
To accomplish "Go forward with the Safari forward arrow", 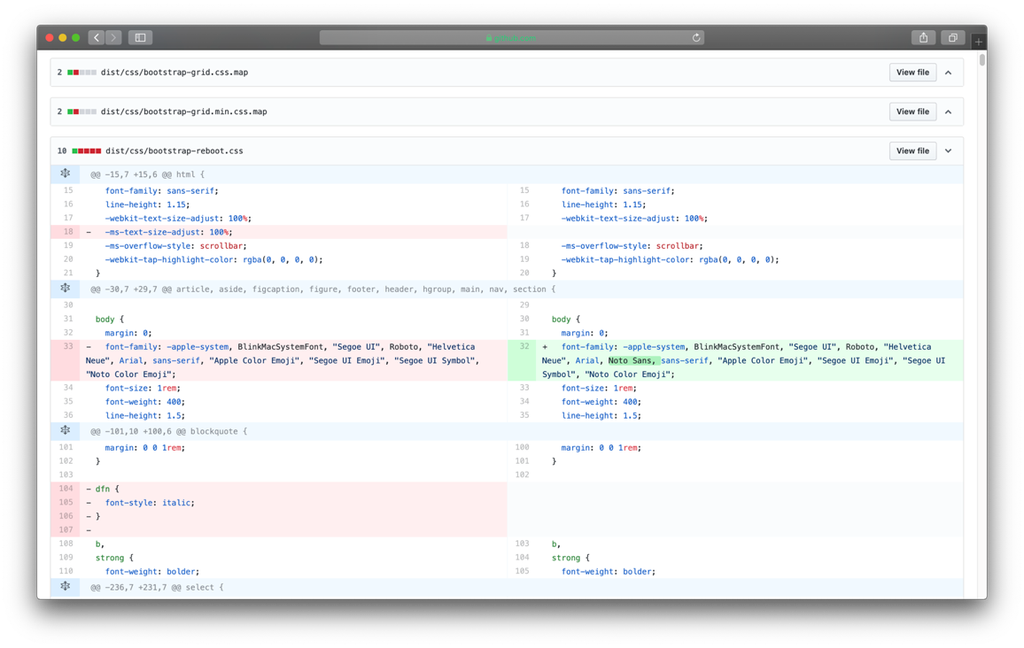I will (x=114, y=38).
